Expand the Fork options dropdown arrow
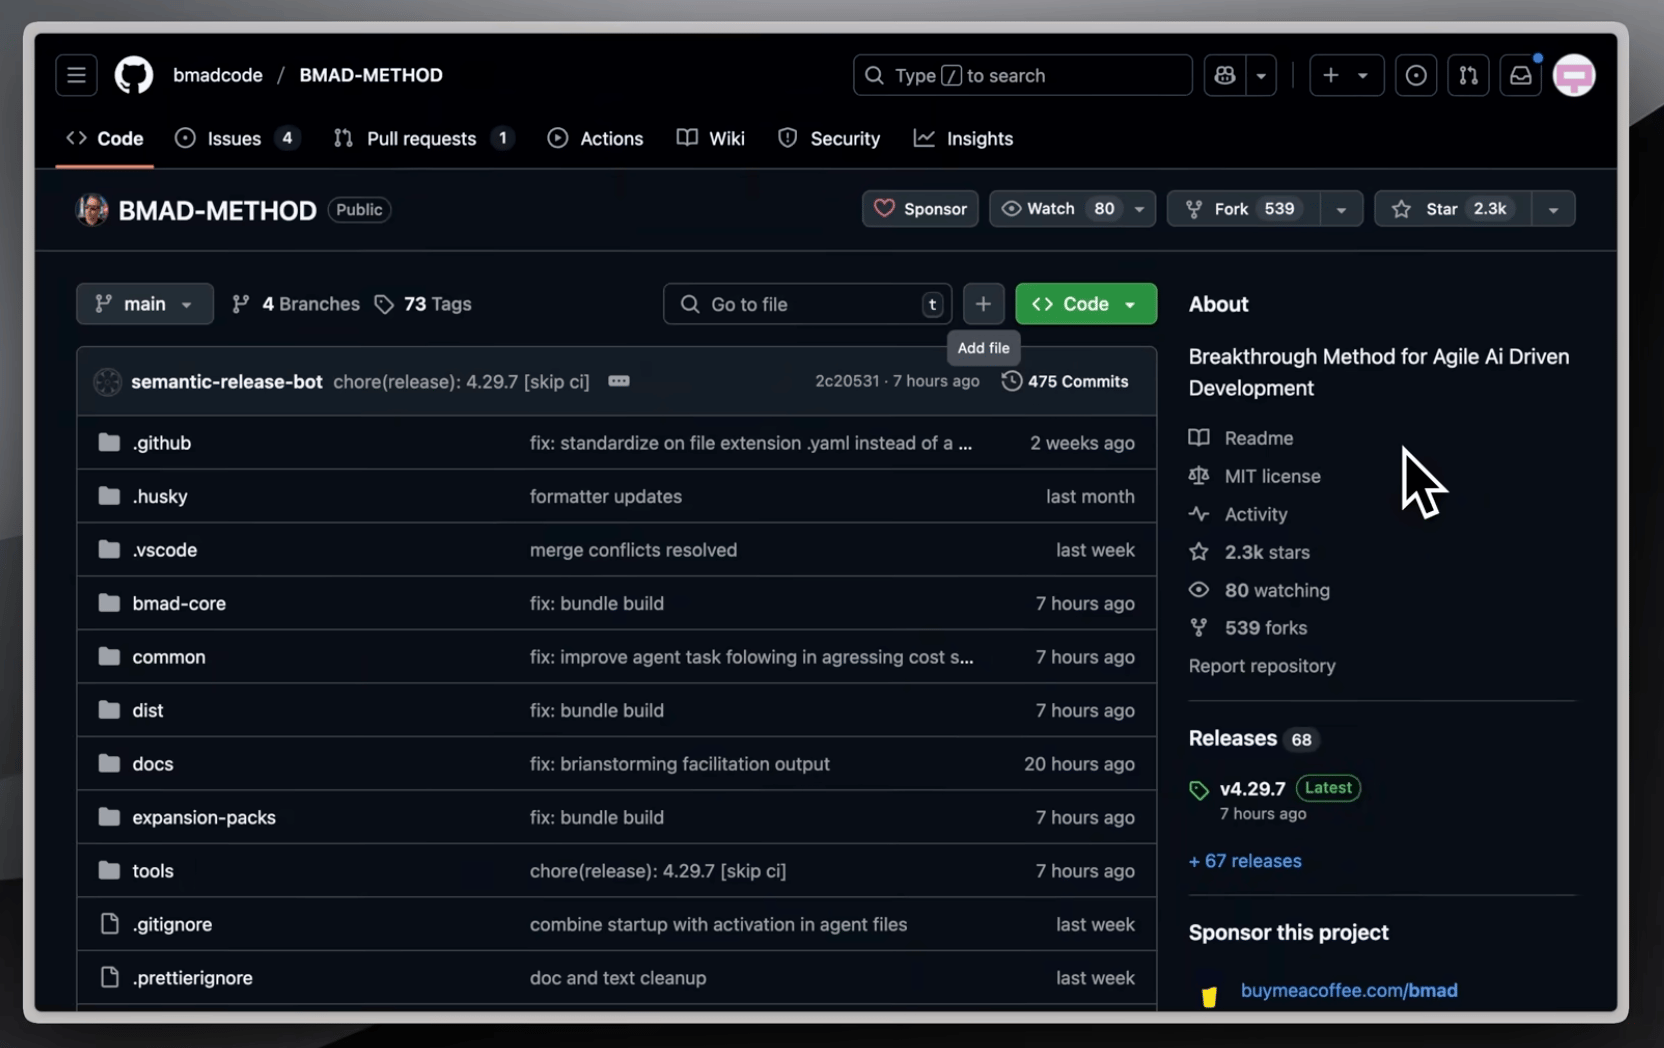1664x1048 pixels. click(x=1341, y=209)
